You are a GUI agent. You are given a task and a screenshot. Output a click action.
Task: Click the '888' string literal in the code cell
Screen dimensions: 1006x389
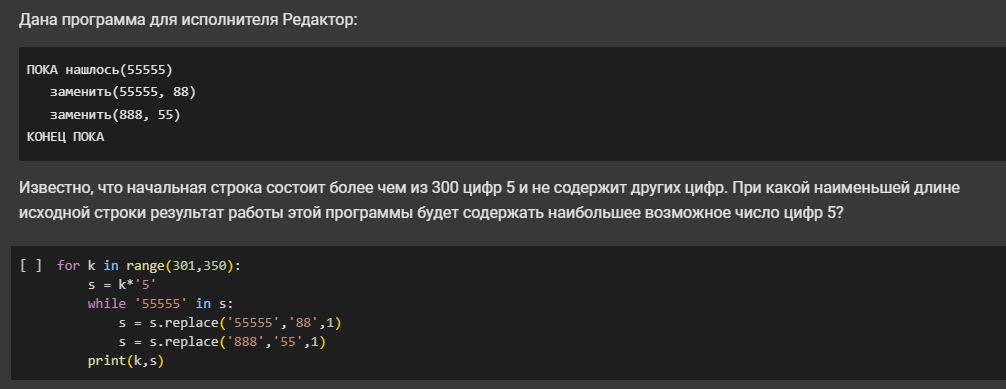tap(246, 342)
